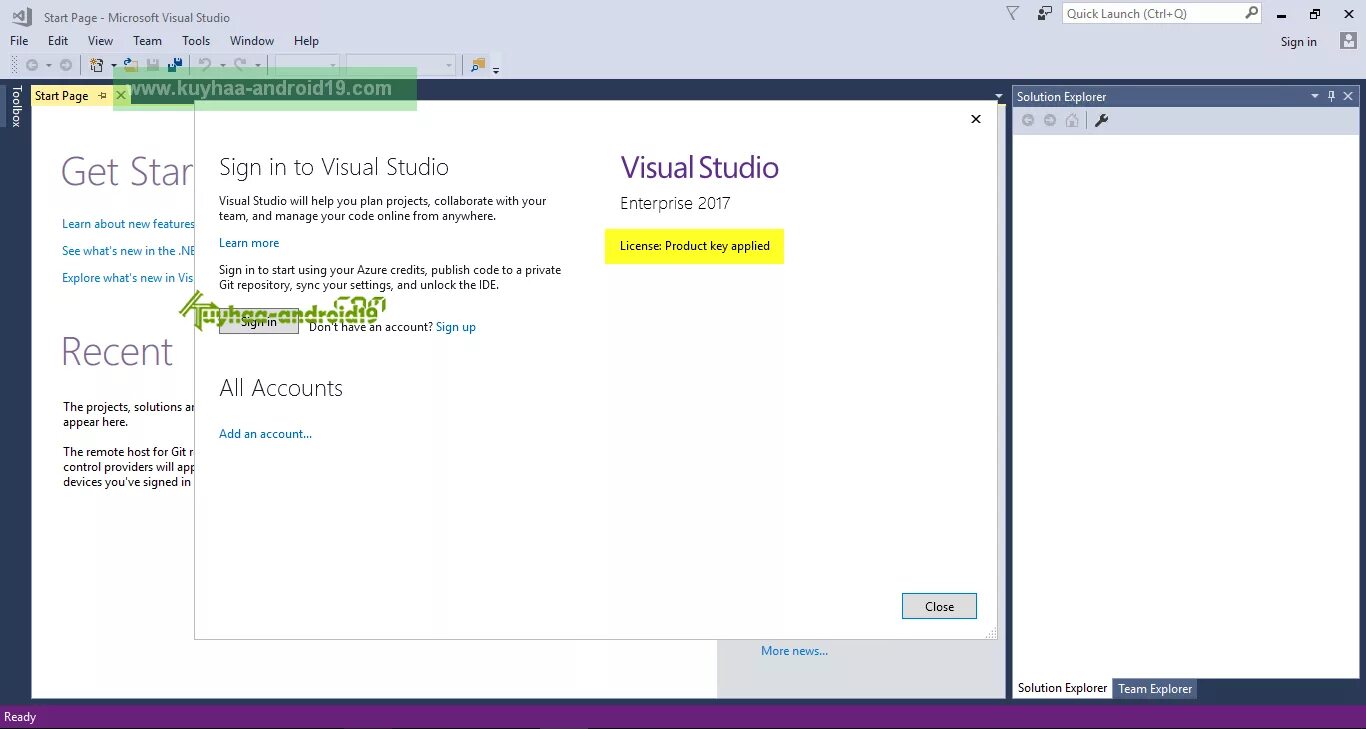Click the Visual Studio logo in the title bar
The image size is (1366, 729).
coord(21,17)
